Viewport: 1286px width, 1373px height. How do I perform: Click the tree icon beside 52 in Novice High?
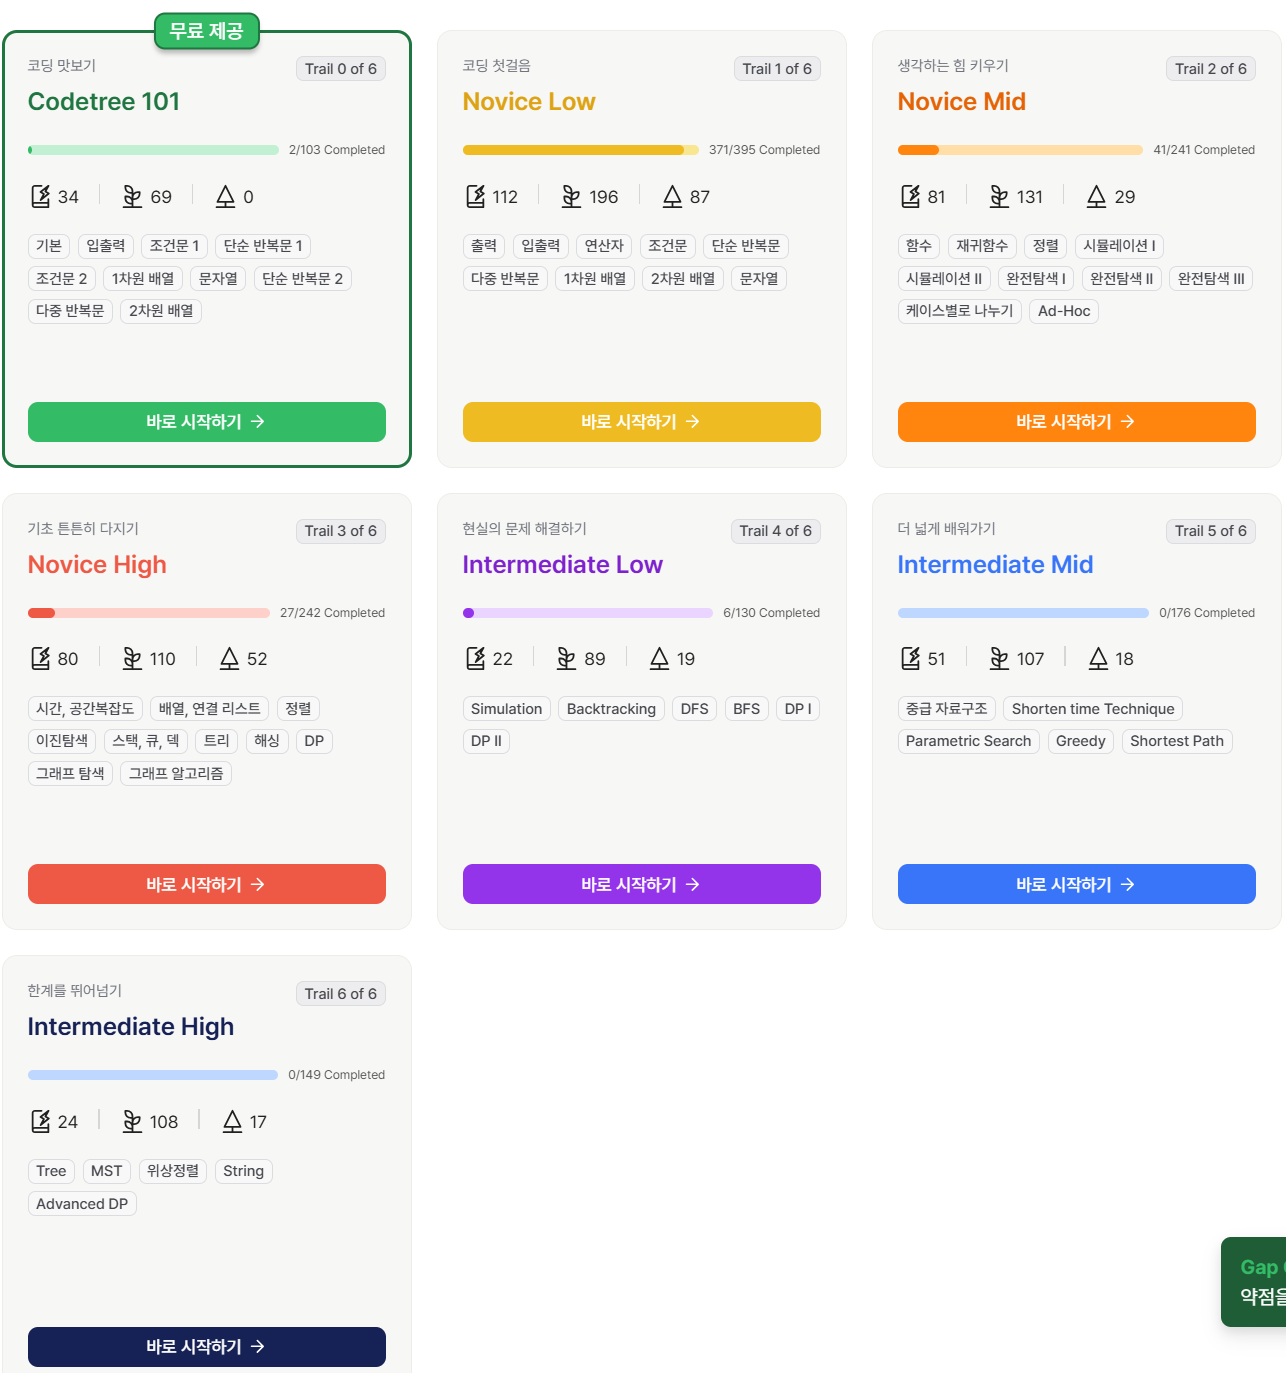(x=229, y=658)
